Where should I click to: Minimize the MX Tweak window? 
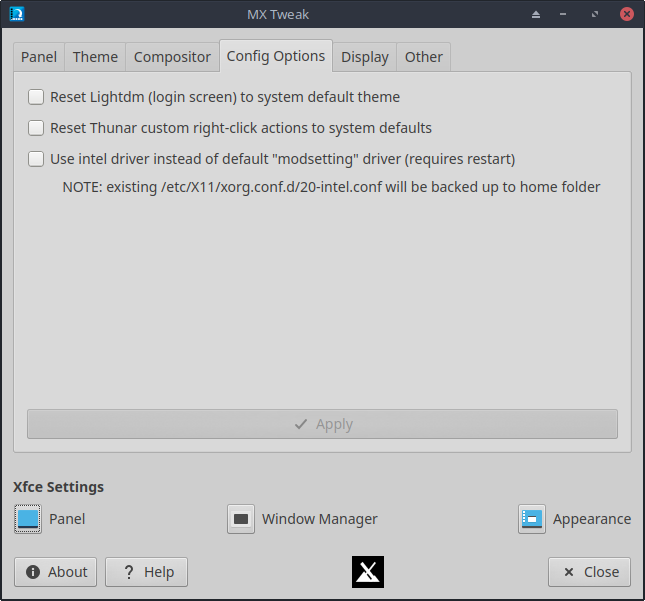pyautogui.click(x=566, y=15)
